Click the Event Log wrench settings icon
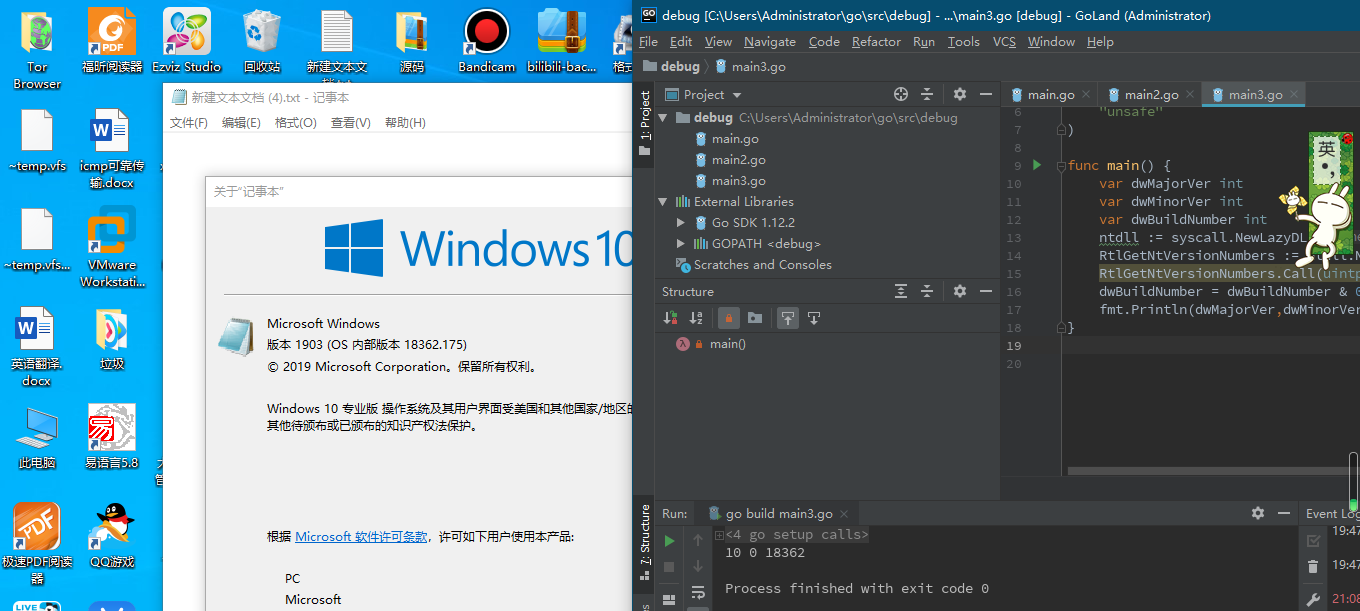 tap(1313, 598)
